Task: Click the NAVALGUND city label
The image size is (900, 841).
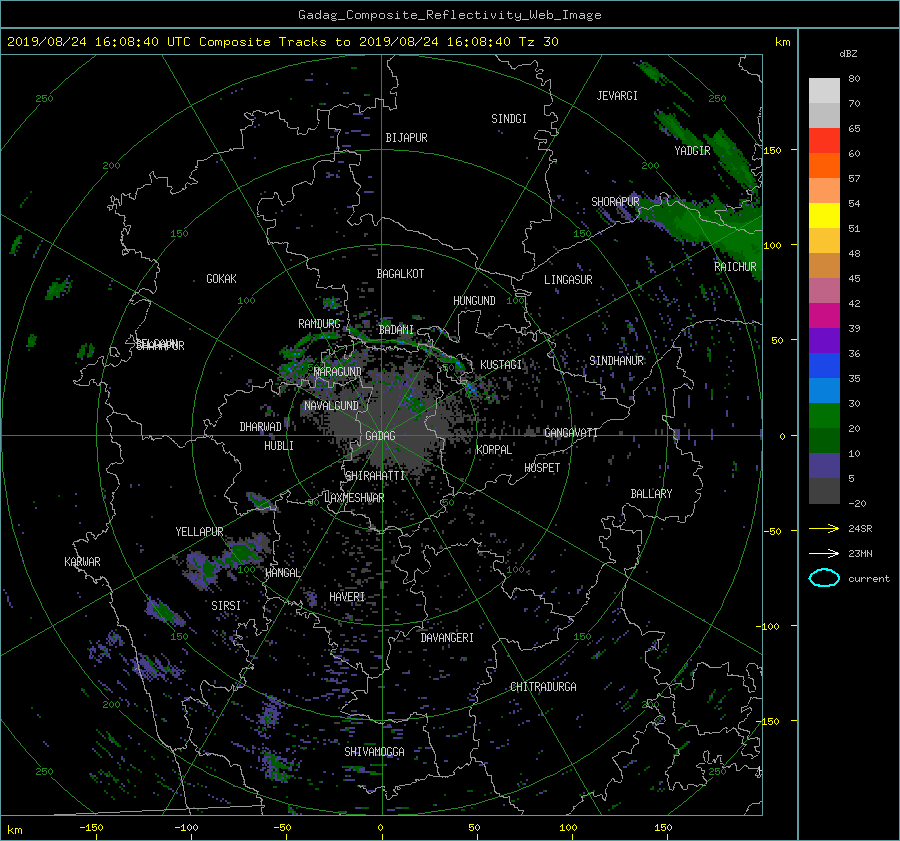Action: coord(331,405)
